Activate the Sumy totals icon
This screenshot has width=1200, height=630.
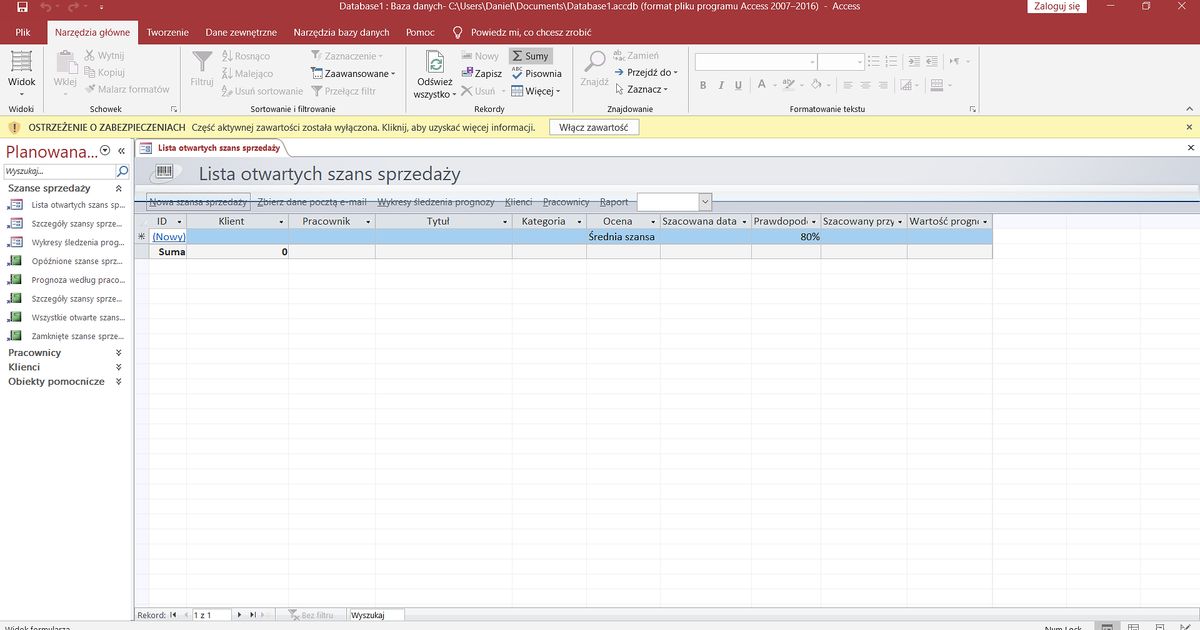tap(530, 55)
